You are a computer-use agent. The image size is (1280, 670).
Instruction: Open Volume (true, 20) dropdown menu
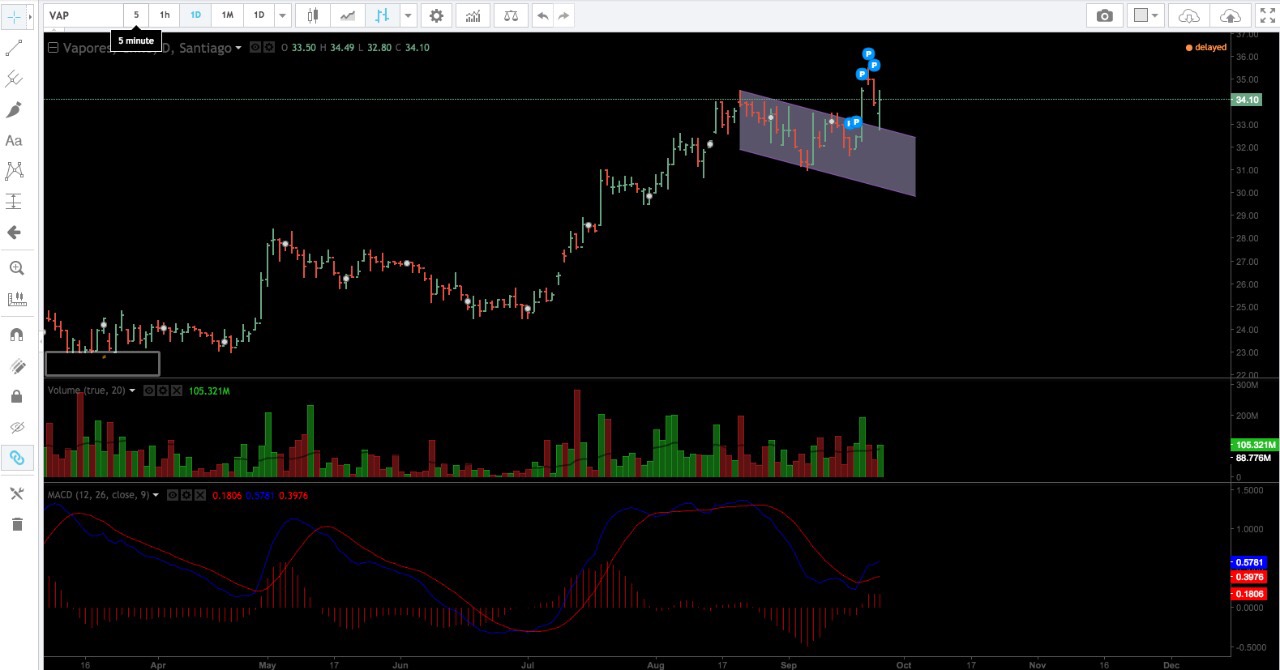[x=131, y=390]
